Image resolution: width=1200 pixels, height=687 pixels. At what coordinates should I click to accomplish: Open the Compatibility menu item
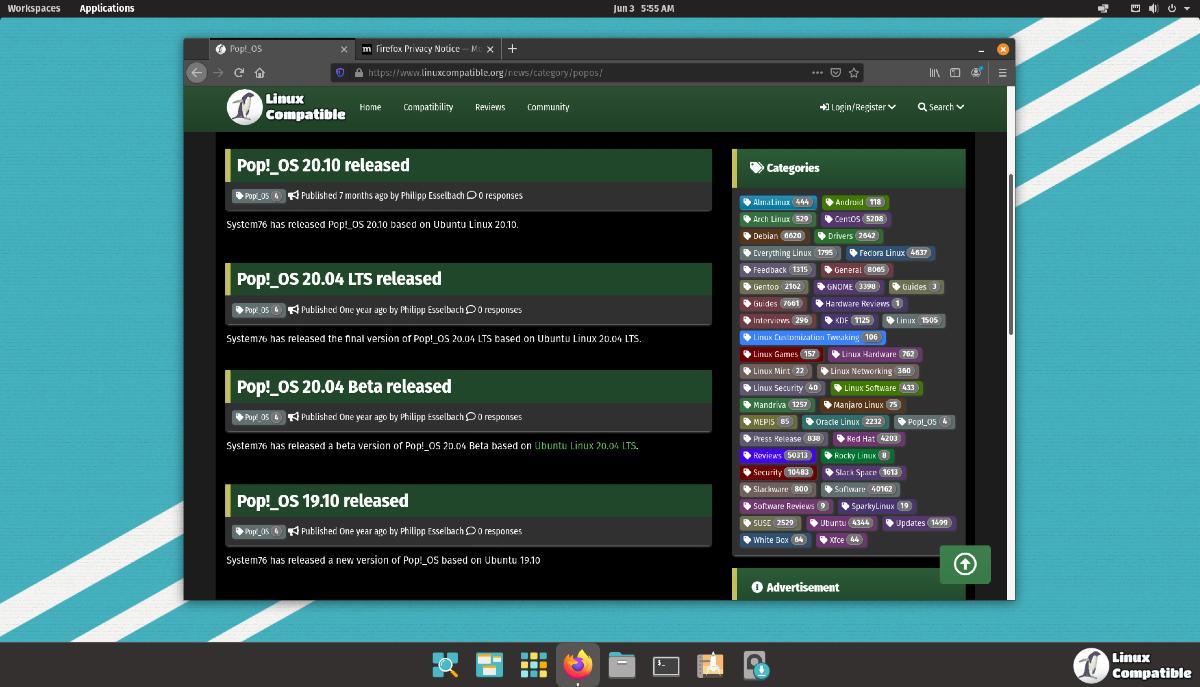[428, 107]
